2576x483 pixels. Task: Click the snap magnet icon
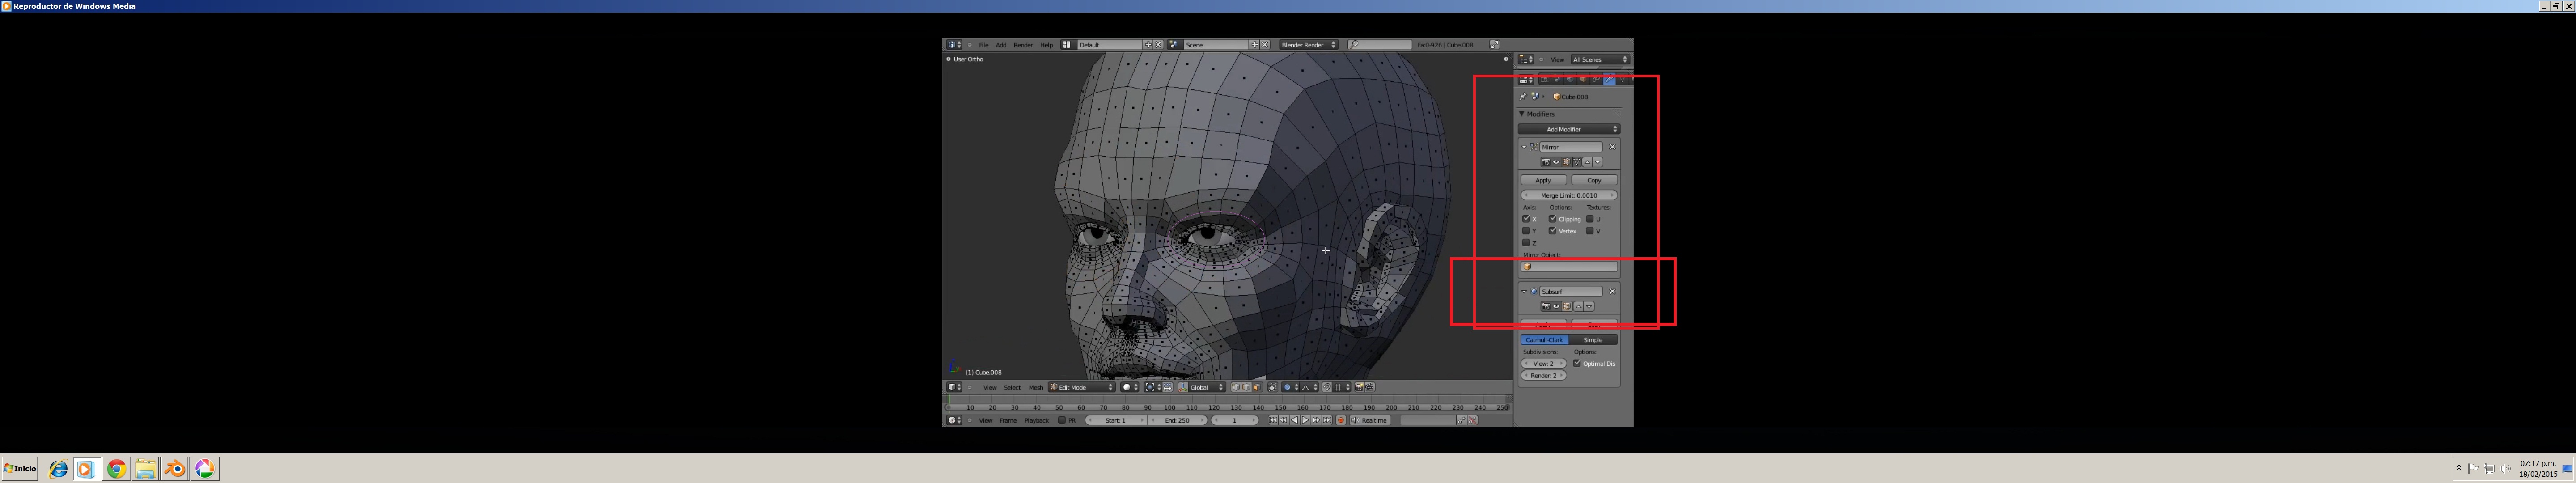(1327, 387)
